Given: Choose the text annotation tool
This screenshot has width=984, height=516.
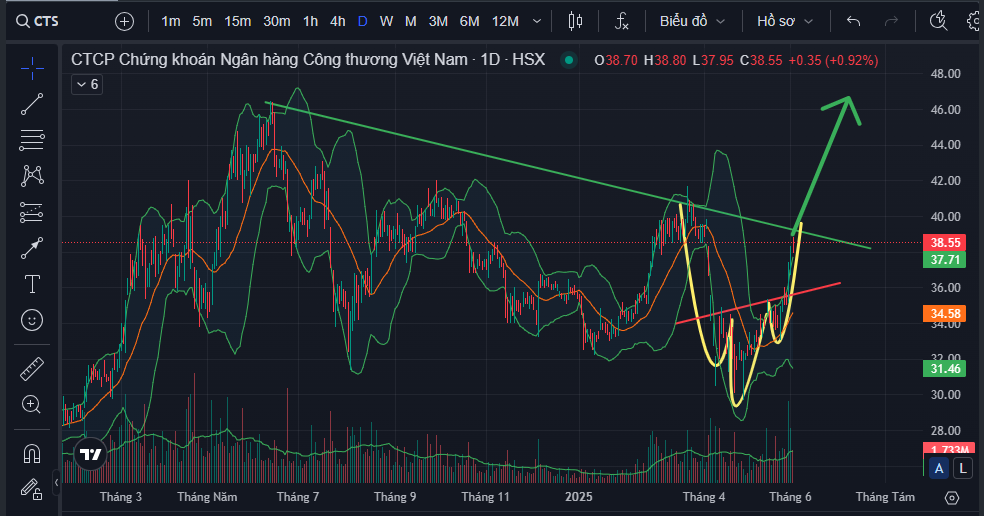Looking at the screenshot, I should tap(32, 284).
